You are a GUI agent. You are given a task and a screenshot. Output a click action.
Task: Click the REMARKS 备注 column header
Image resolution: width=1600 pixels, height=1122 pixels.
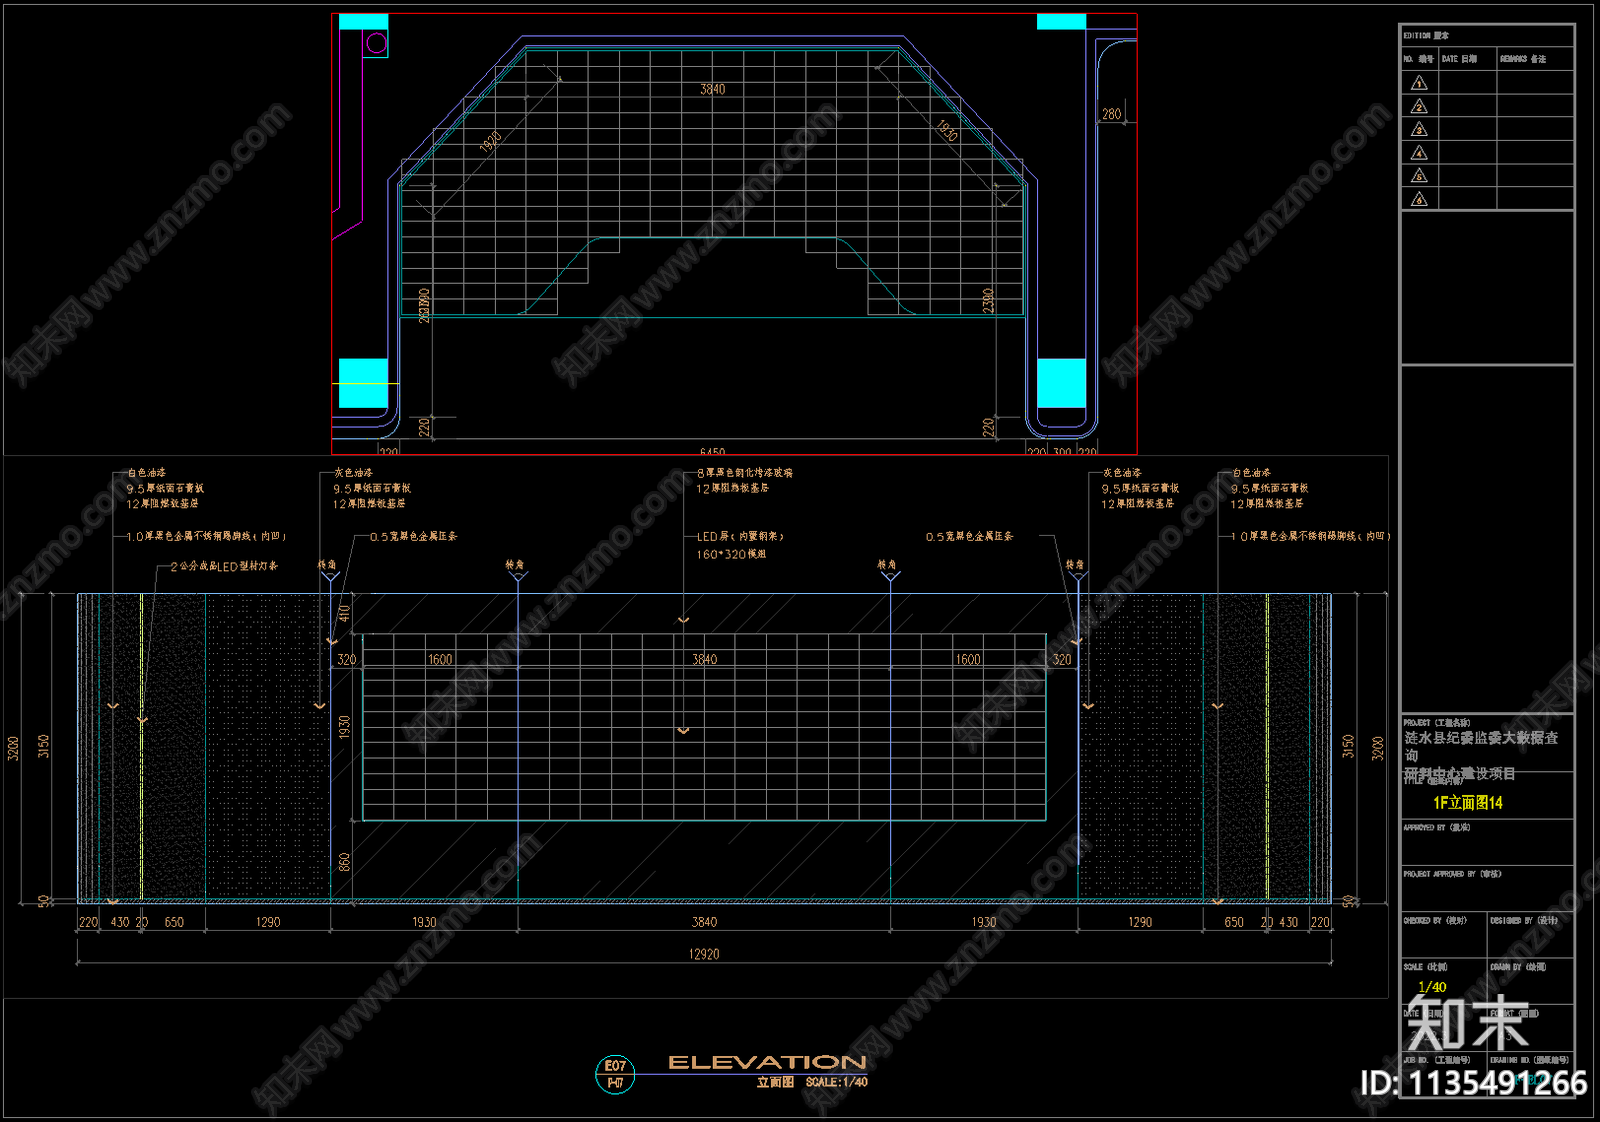pos(1523,59)
